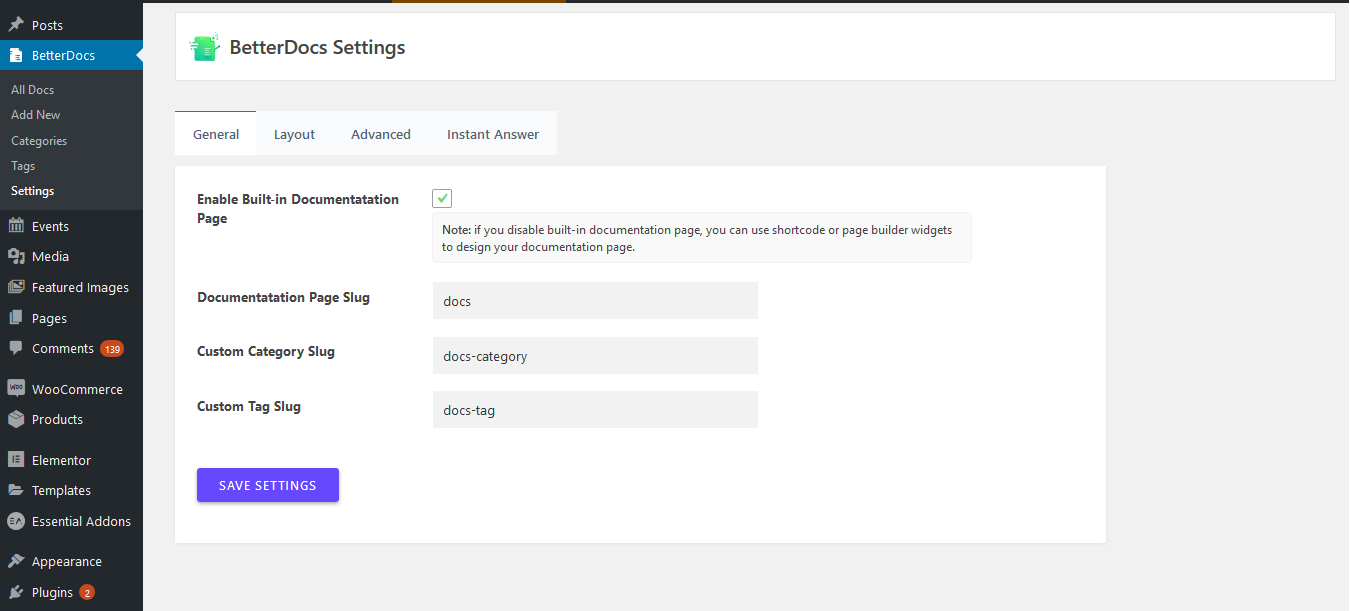Open the Instant Answer tab
The height and width of the screenshot is (611, 1350).
pos(493,134)
